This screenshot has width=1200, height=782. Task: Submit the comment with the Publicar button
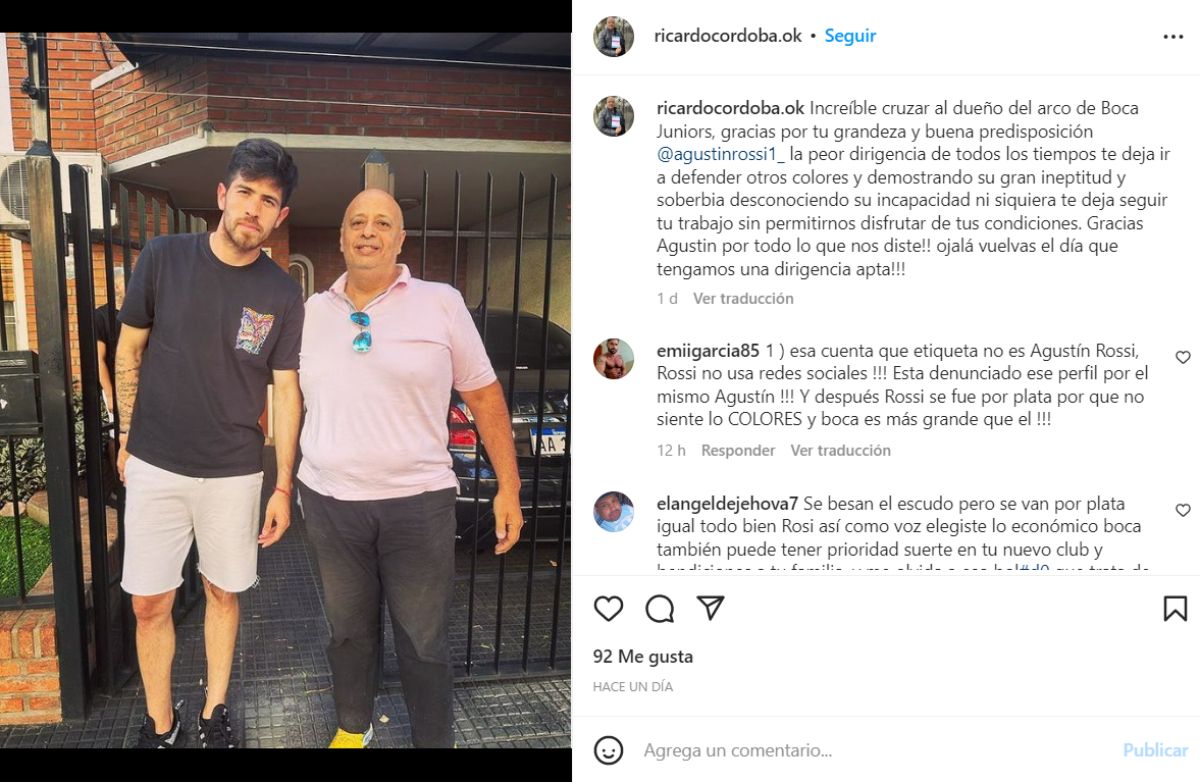click(x=1155, y=750)
